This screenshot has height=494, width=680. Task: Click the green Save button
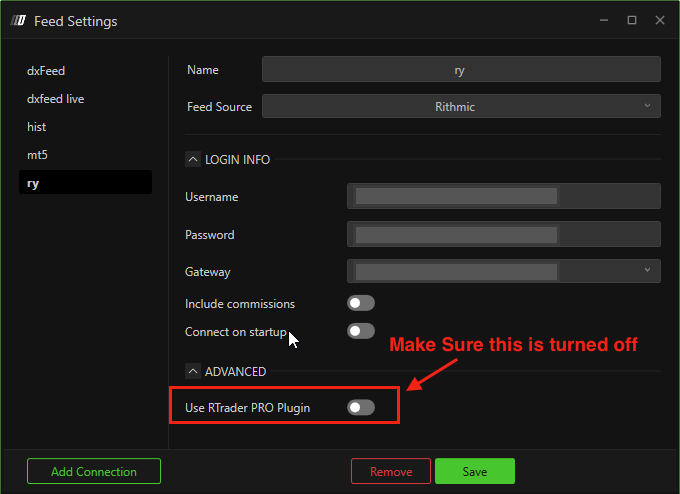[474, 471]
